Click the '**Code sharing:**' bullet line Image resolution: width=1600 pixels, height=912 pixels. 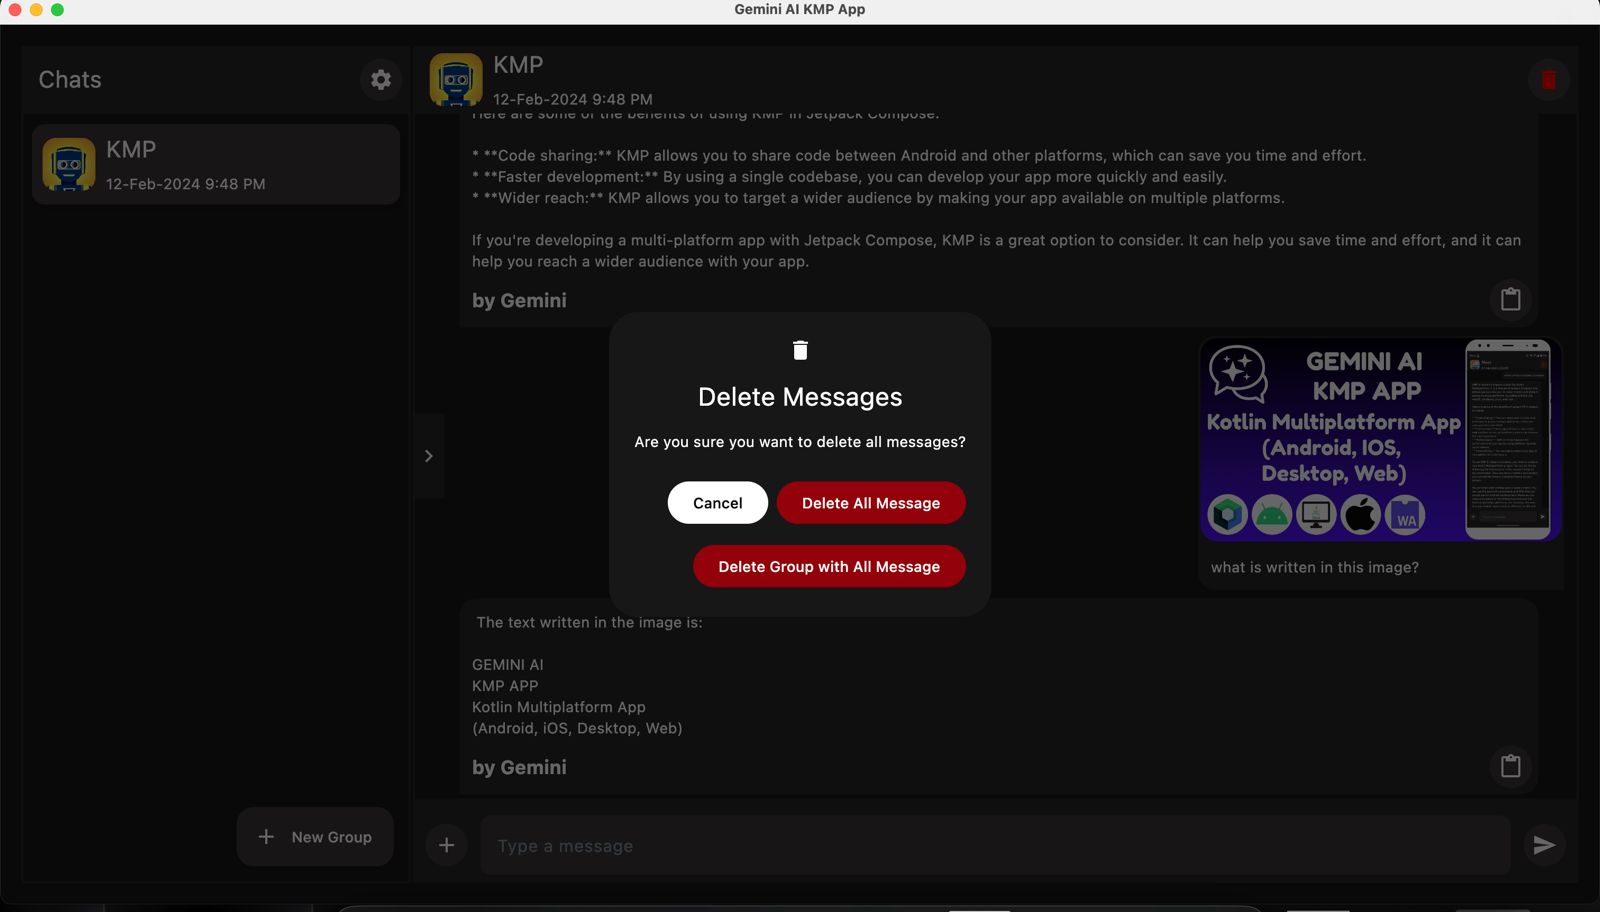coord(919,156)
